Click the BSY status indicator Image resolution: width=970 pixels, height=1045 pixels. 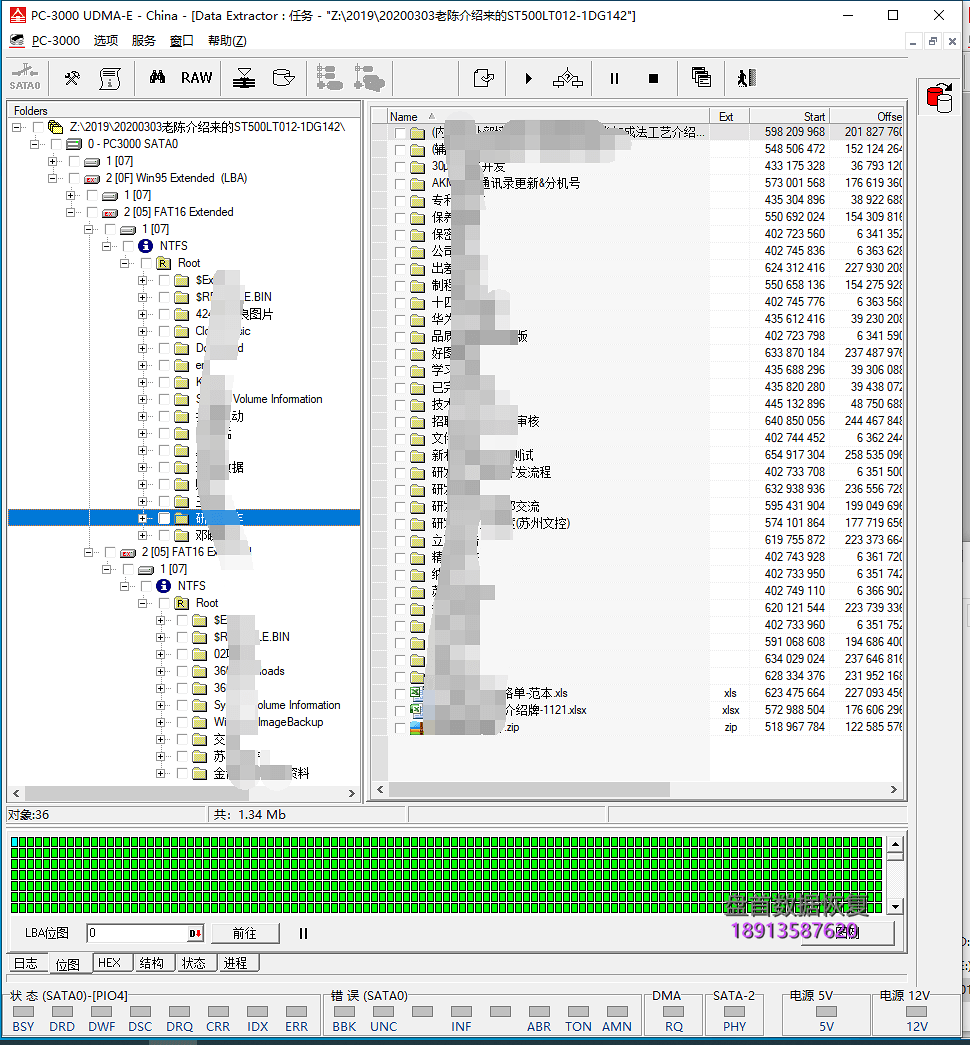click(23, 1012)
